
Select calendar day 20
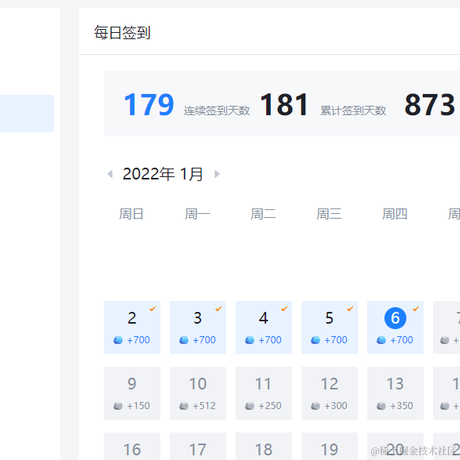(x=395, y=446)
